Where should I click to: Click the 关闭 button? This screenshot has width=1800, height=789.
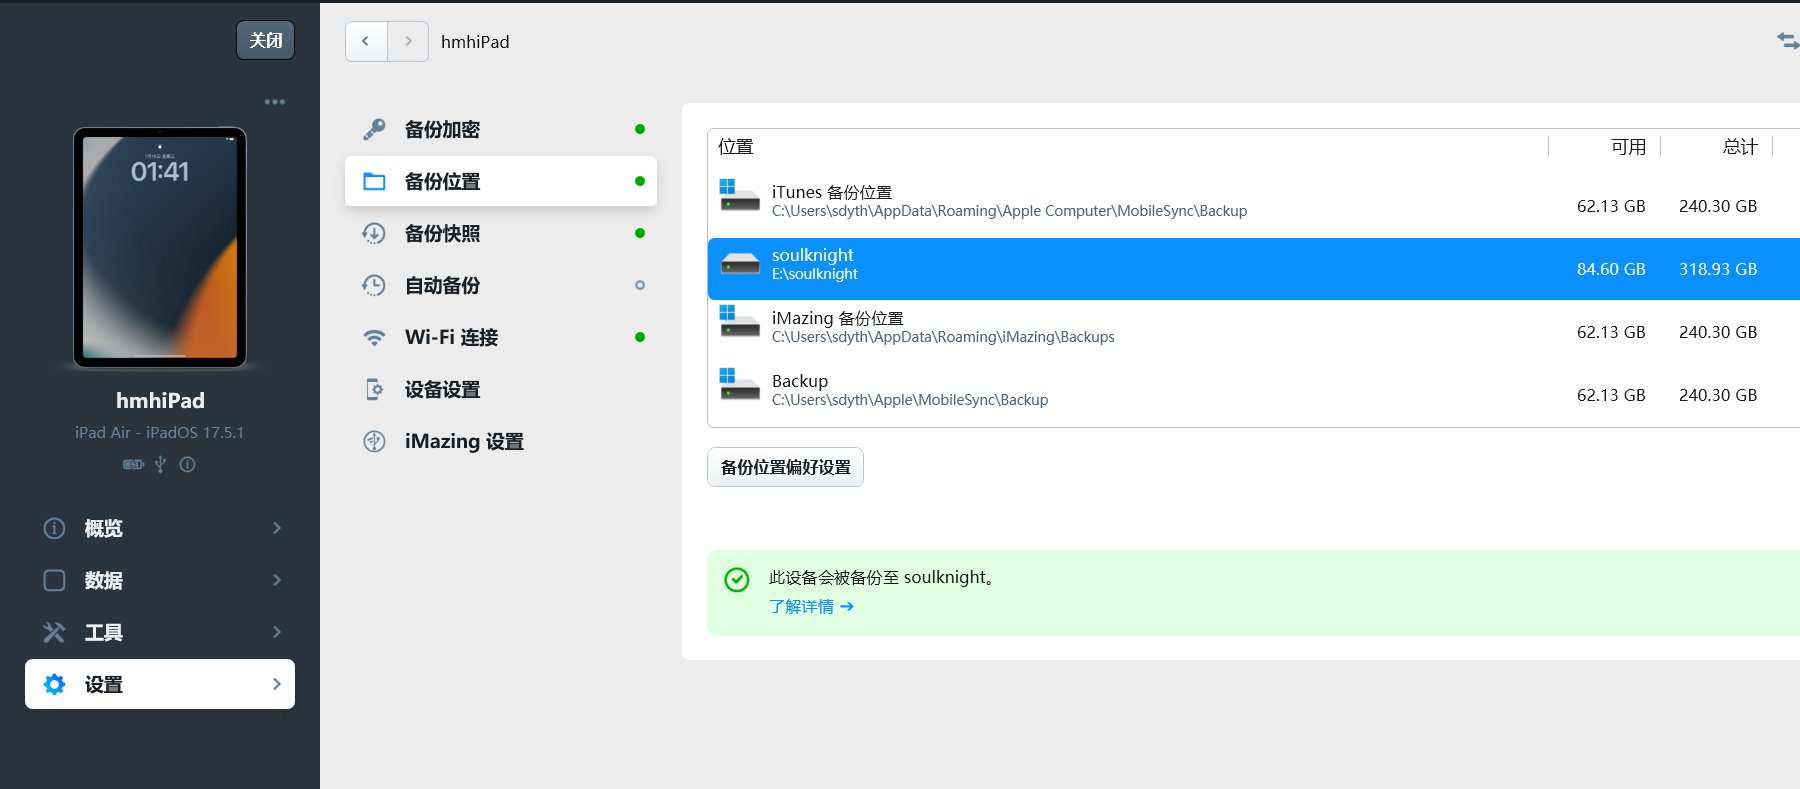click(265, 41)
